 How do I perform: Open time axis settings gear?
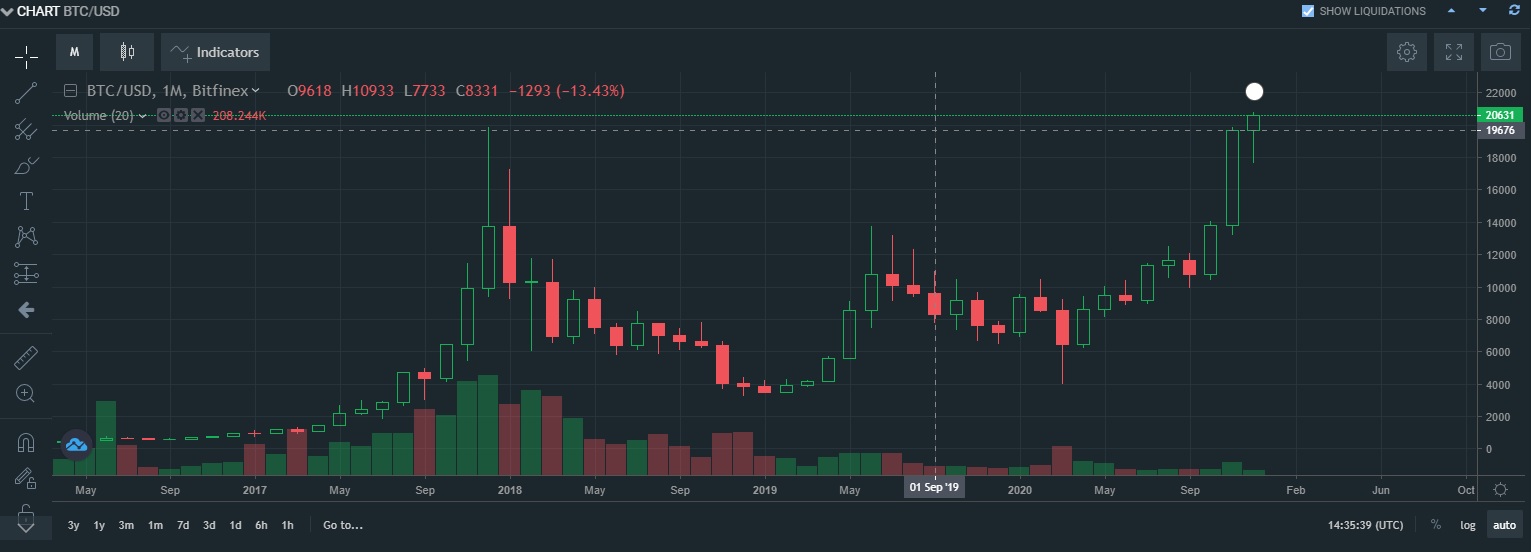tap(1500, 490)
